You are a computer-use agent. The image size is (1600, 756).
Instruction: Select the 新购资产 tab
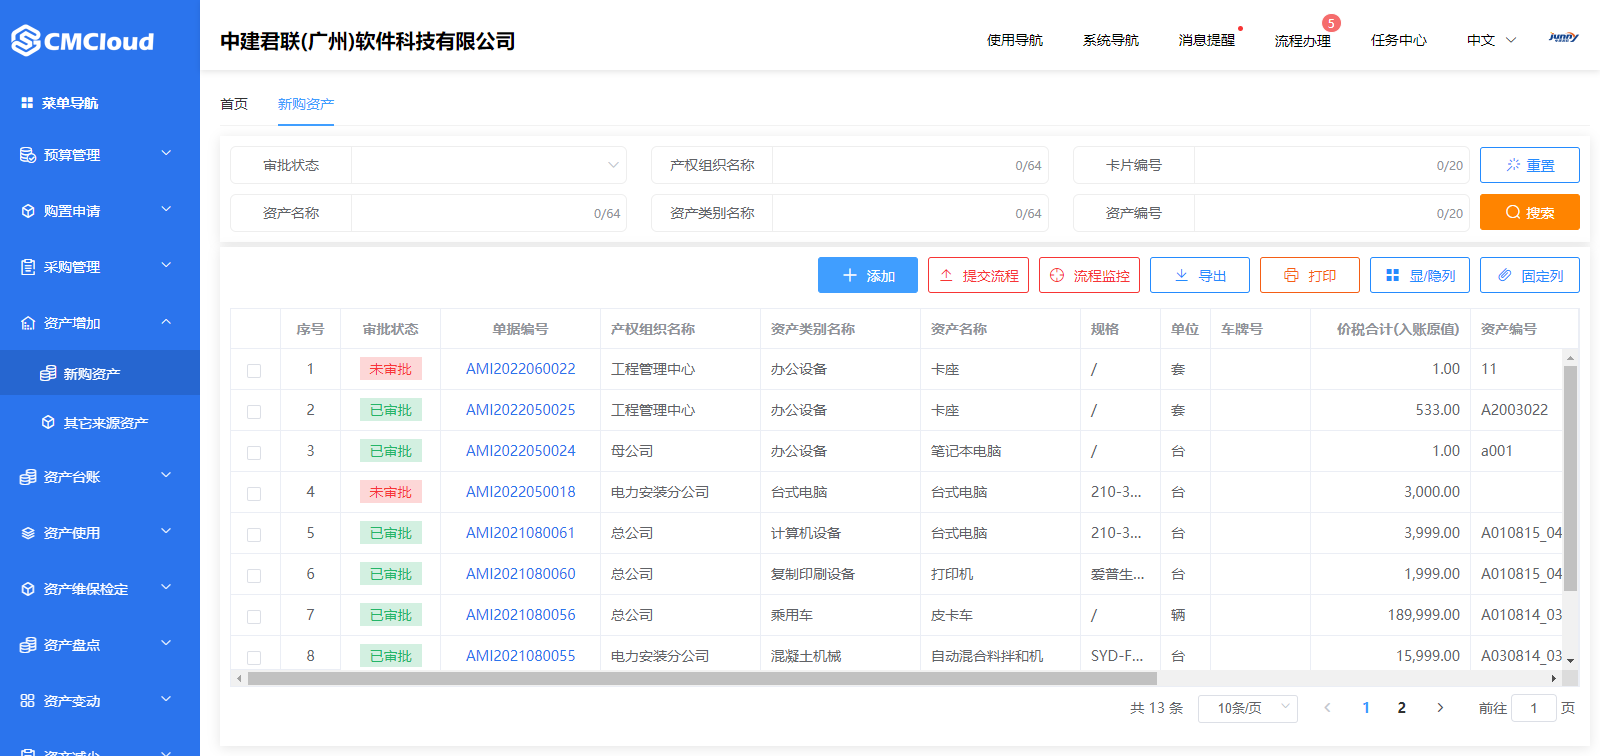306,104
